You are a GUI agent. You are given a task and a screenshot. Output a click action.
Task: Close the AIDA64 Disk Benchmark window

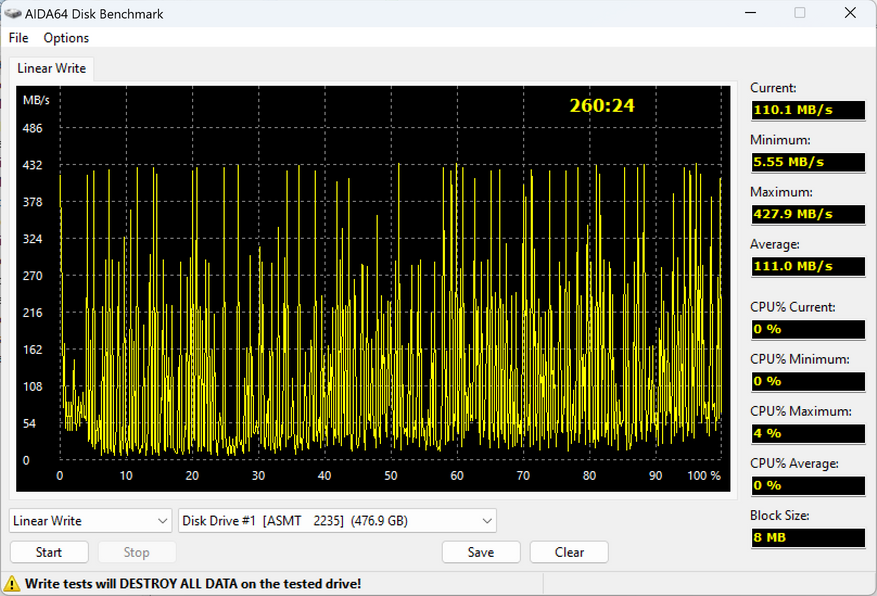[849, 13]
